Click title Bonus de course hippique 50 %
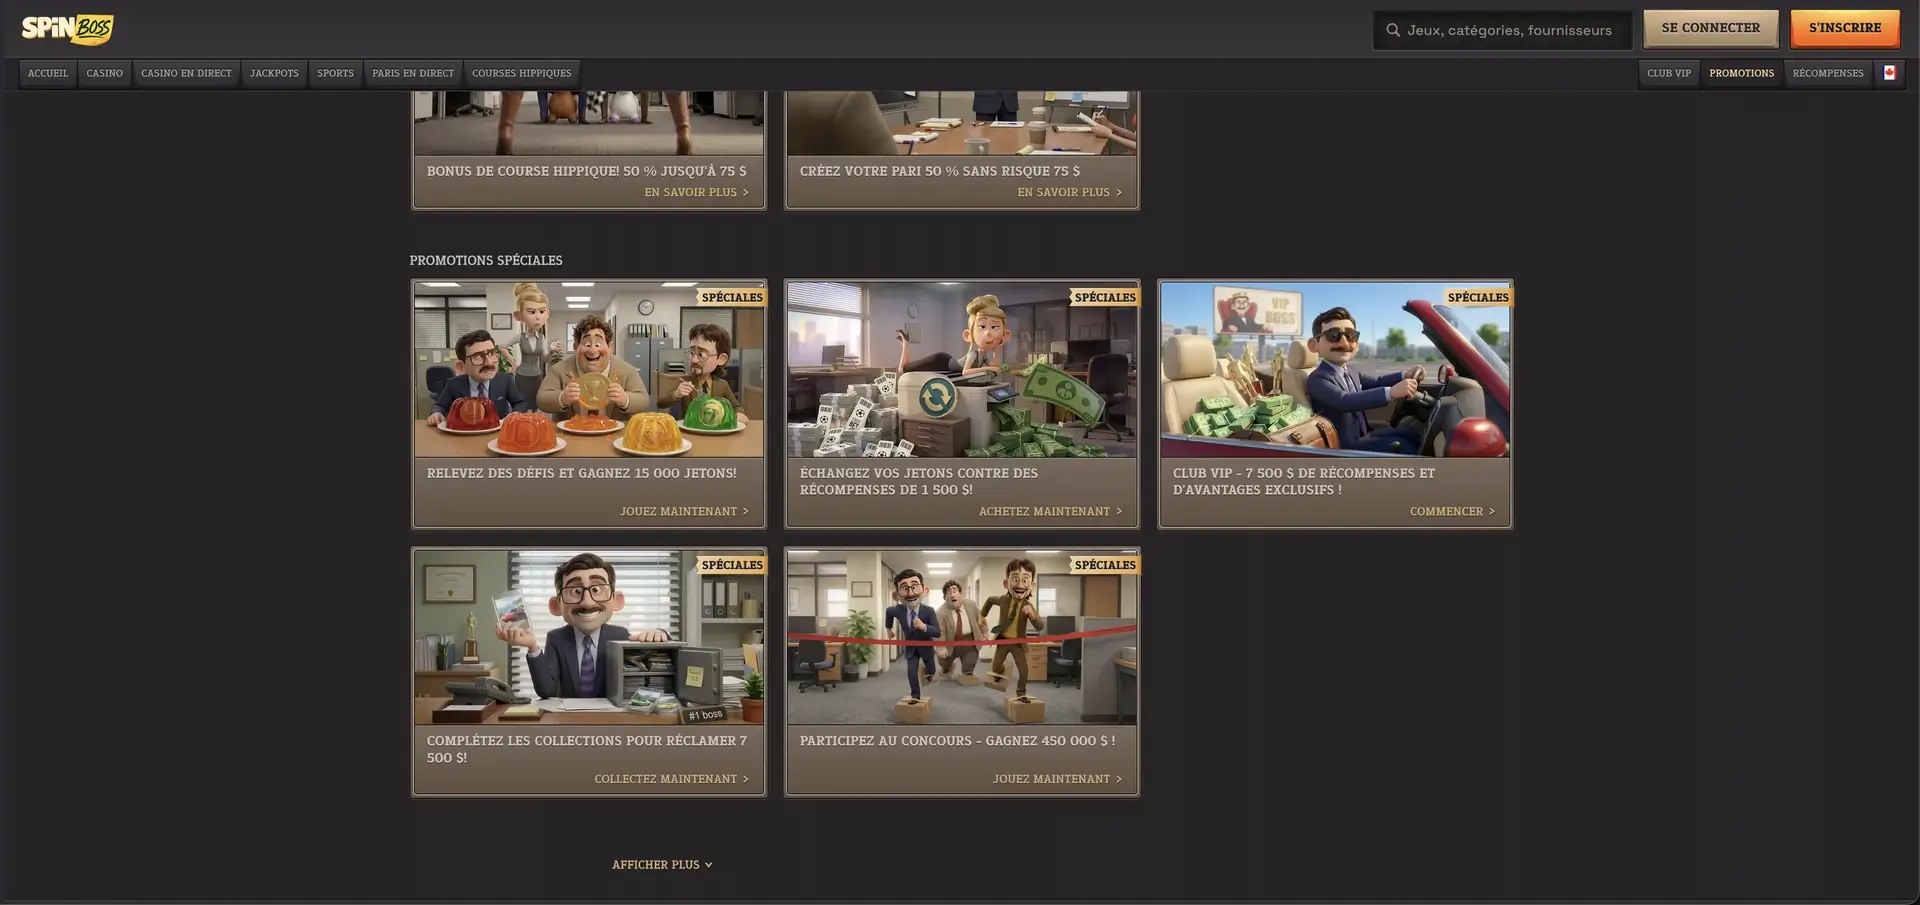Viewport: 1920px width, 905px height. 586,171
